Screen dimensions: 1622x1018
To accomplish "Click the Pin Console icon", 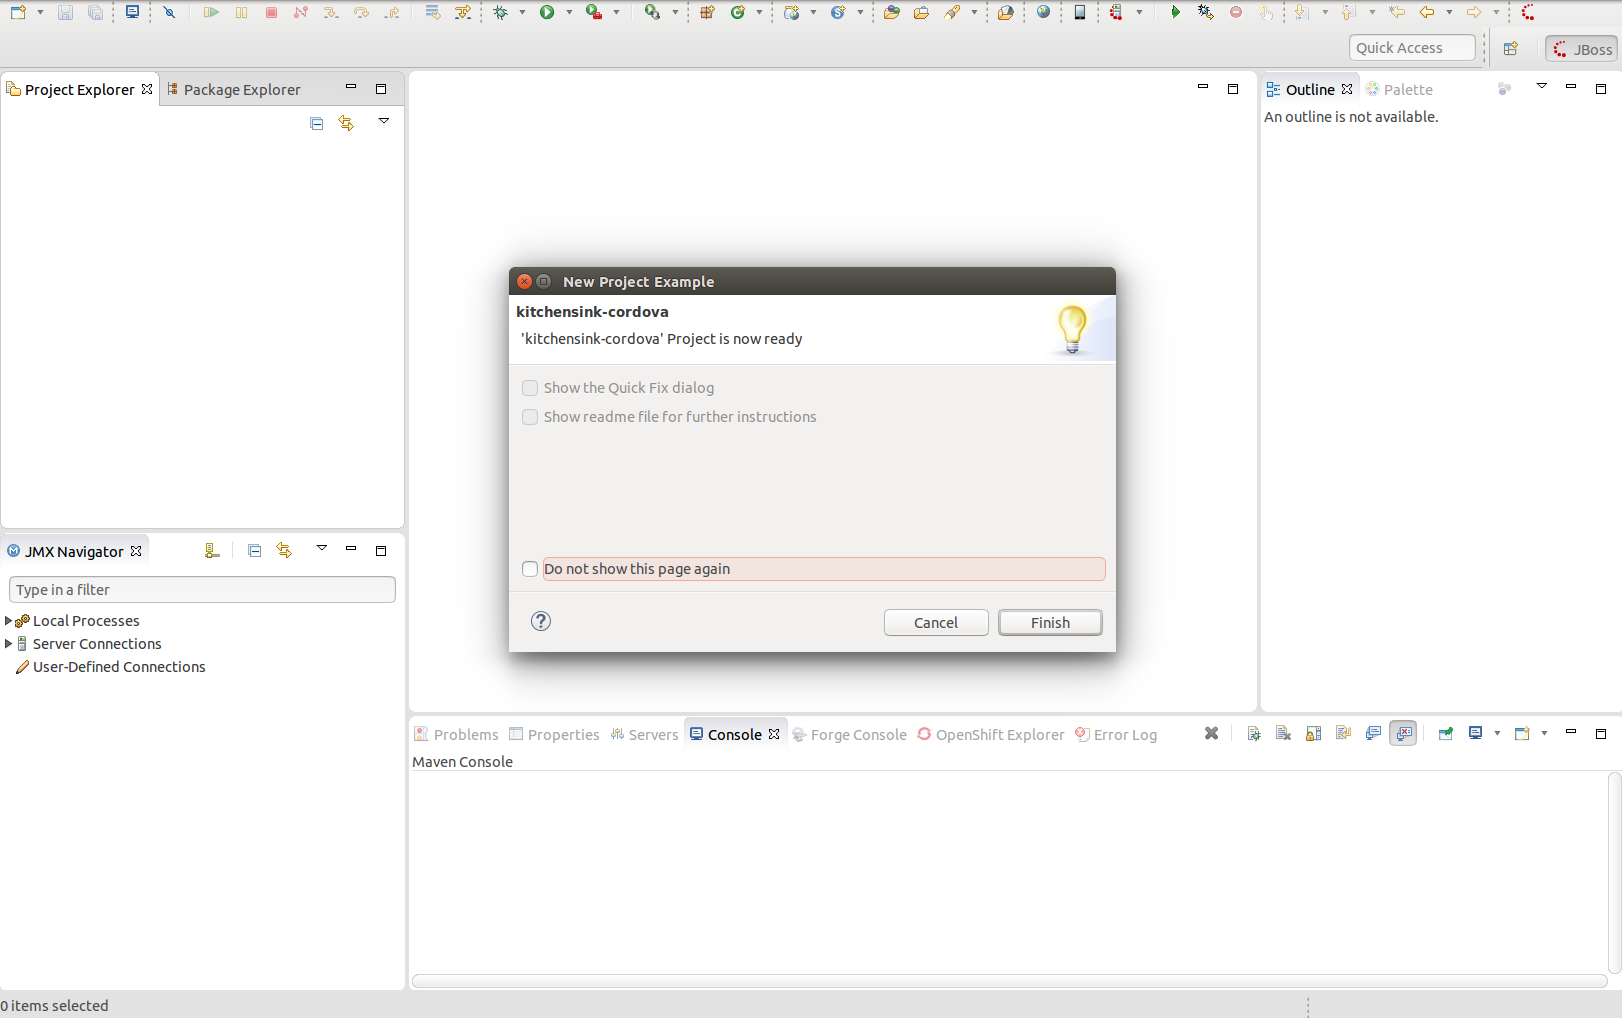I will click(1446, 734).
